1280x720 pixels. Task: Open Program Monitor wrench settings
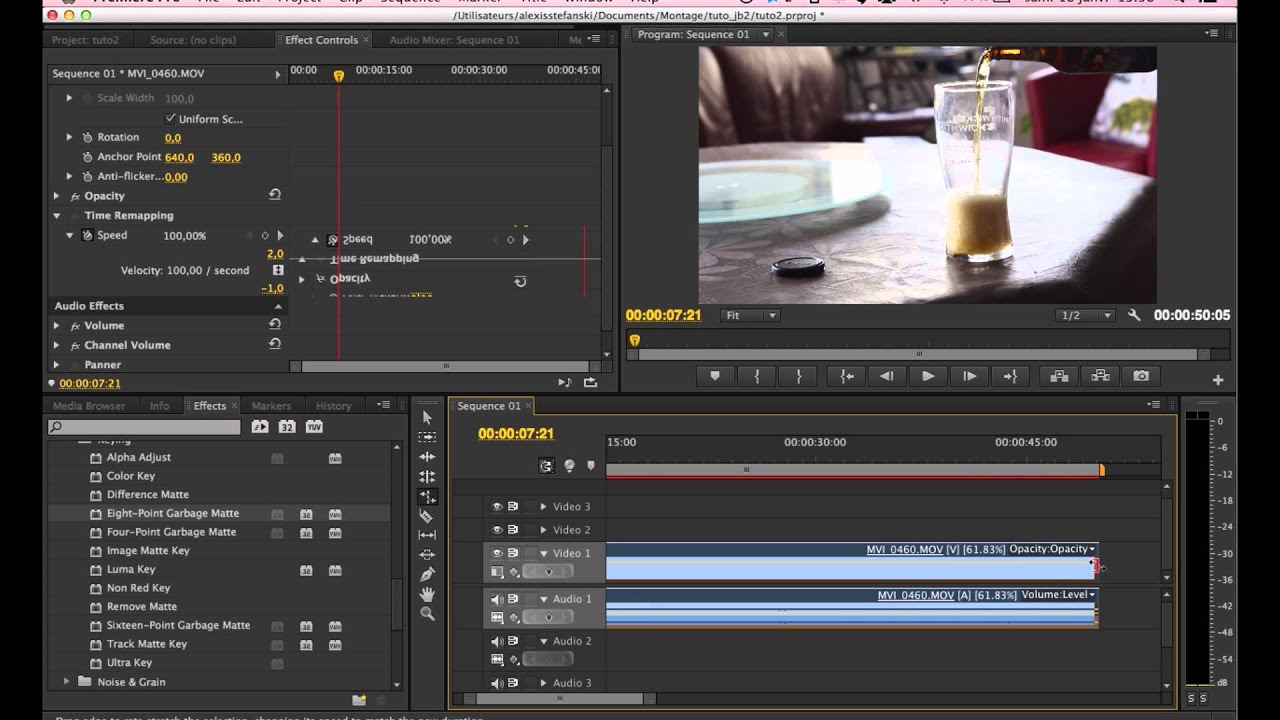click(1134, 315)
